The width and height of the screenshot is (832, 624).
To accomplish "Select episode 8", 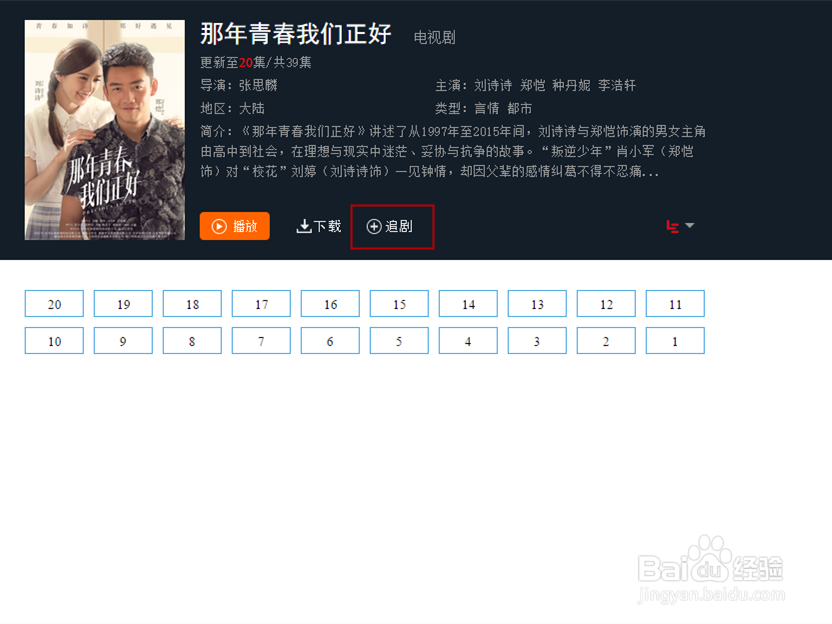I will coord(192,341).
